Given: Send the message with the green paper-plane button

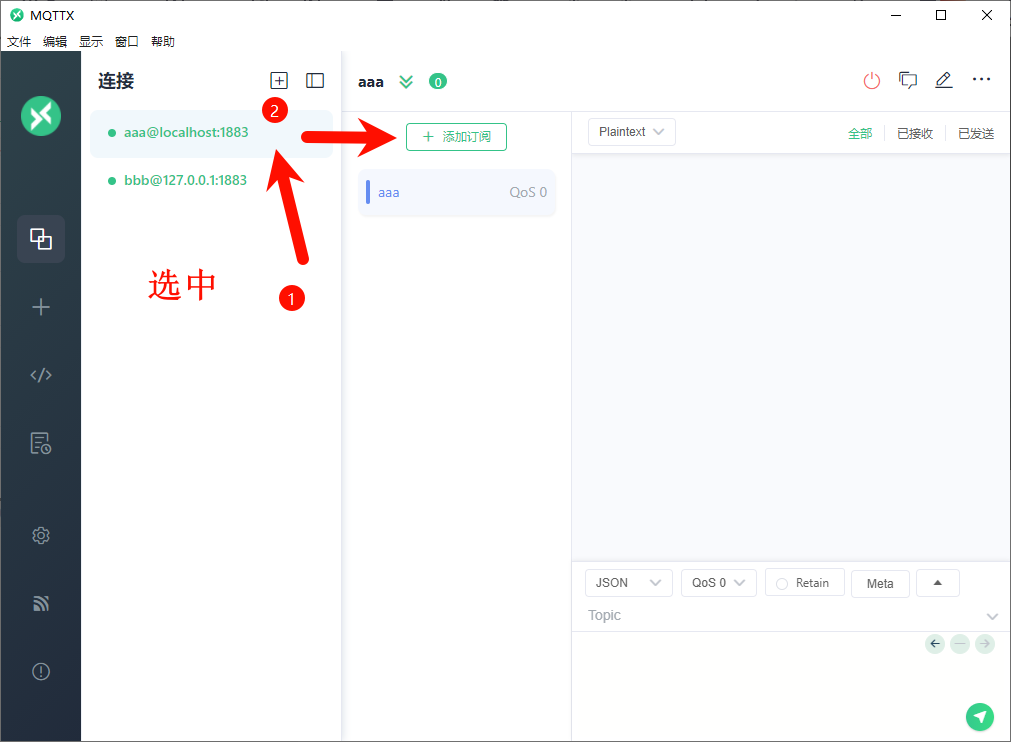Looking at the screenshot, I should [x=979, y=717].
